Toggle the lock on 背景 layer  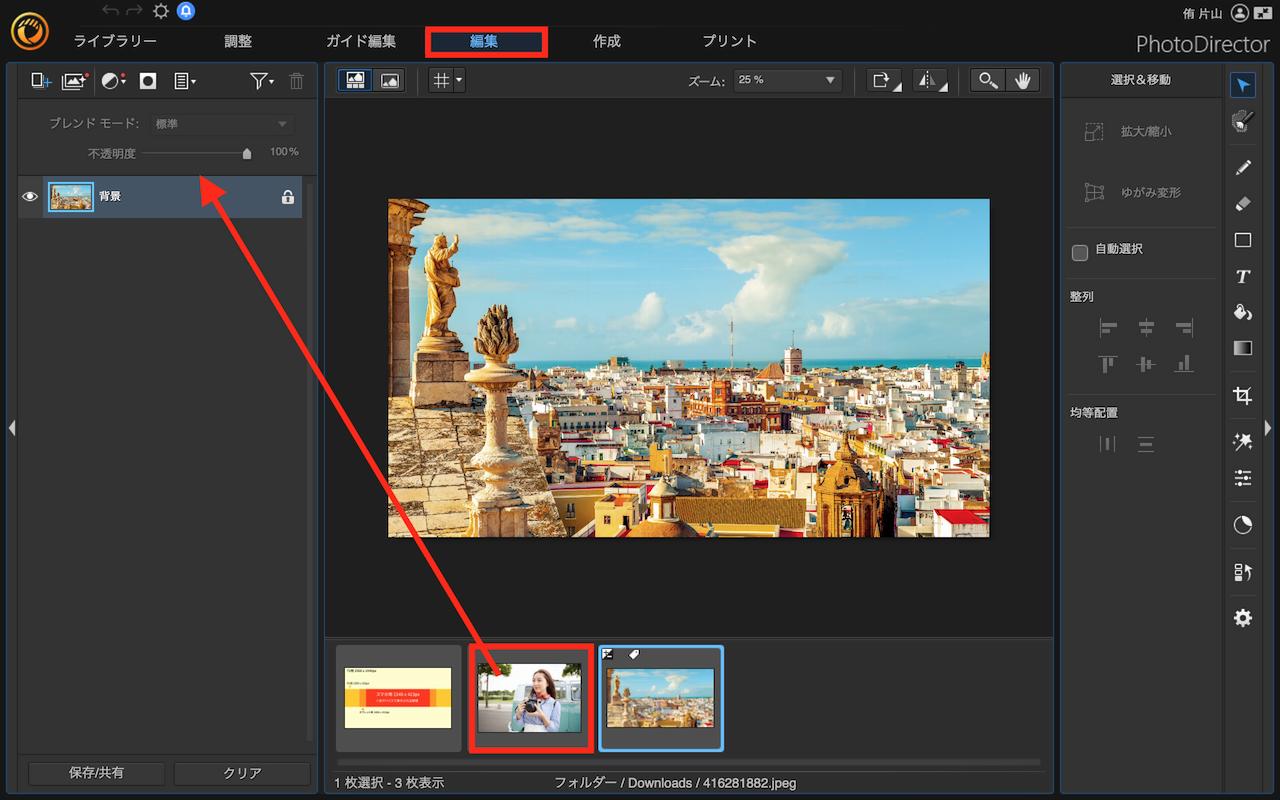(288, 197)
